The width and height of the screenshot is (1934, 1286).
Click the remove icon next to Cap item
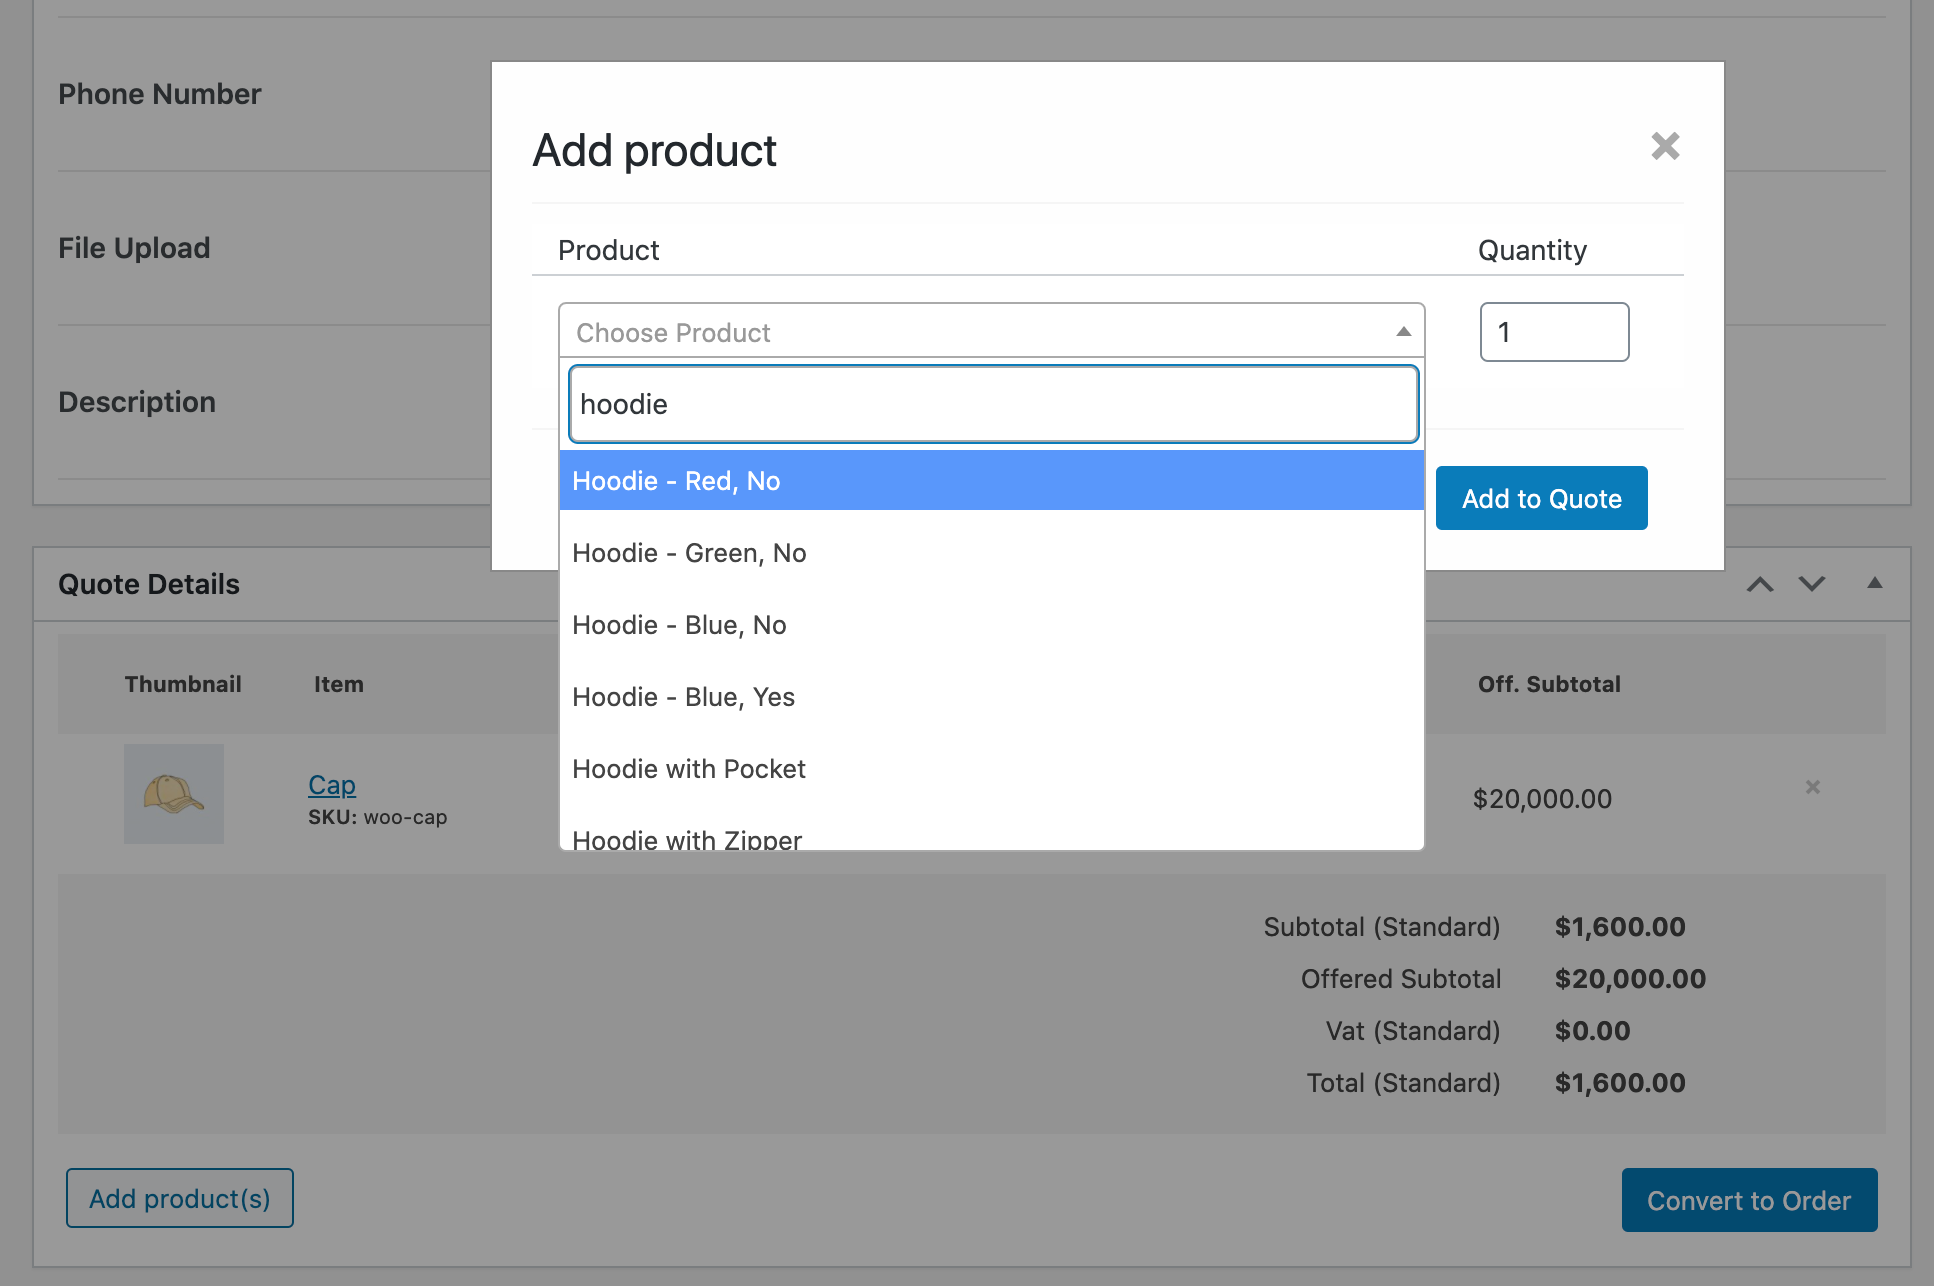pyautogui.click(x=1813, y=785)
